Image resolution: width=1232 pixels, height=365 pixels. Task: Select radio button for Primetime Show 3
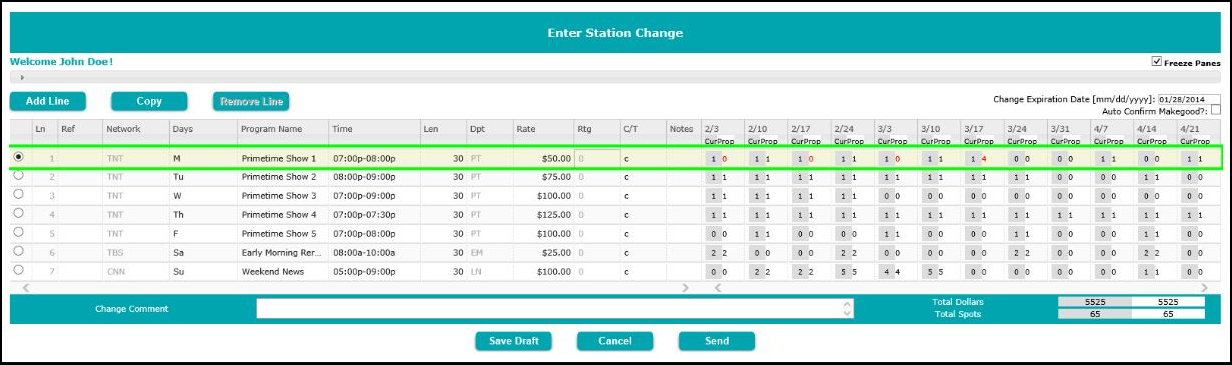tap(18, 195)
